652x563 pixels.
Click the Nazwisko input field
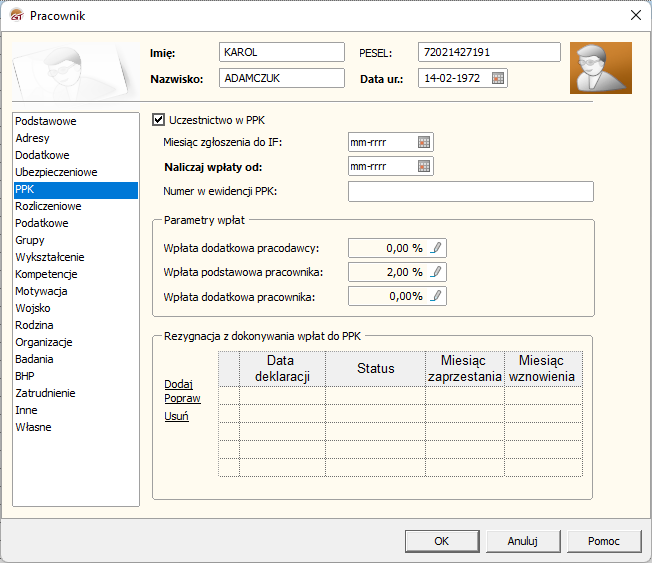[x=282, y=78]
